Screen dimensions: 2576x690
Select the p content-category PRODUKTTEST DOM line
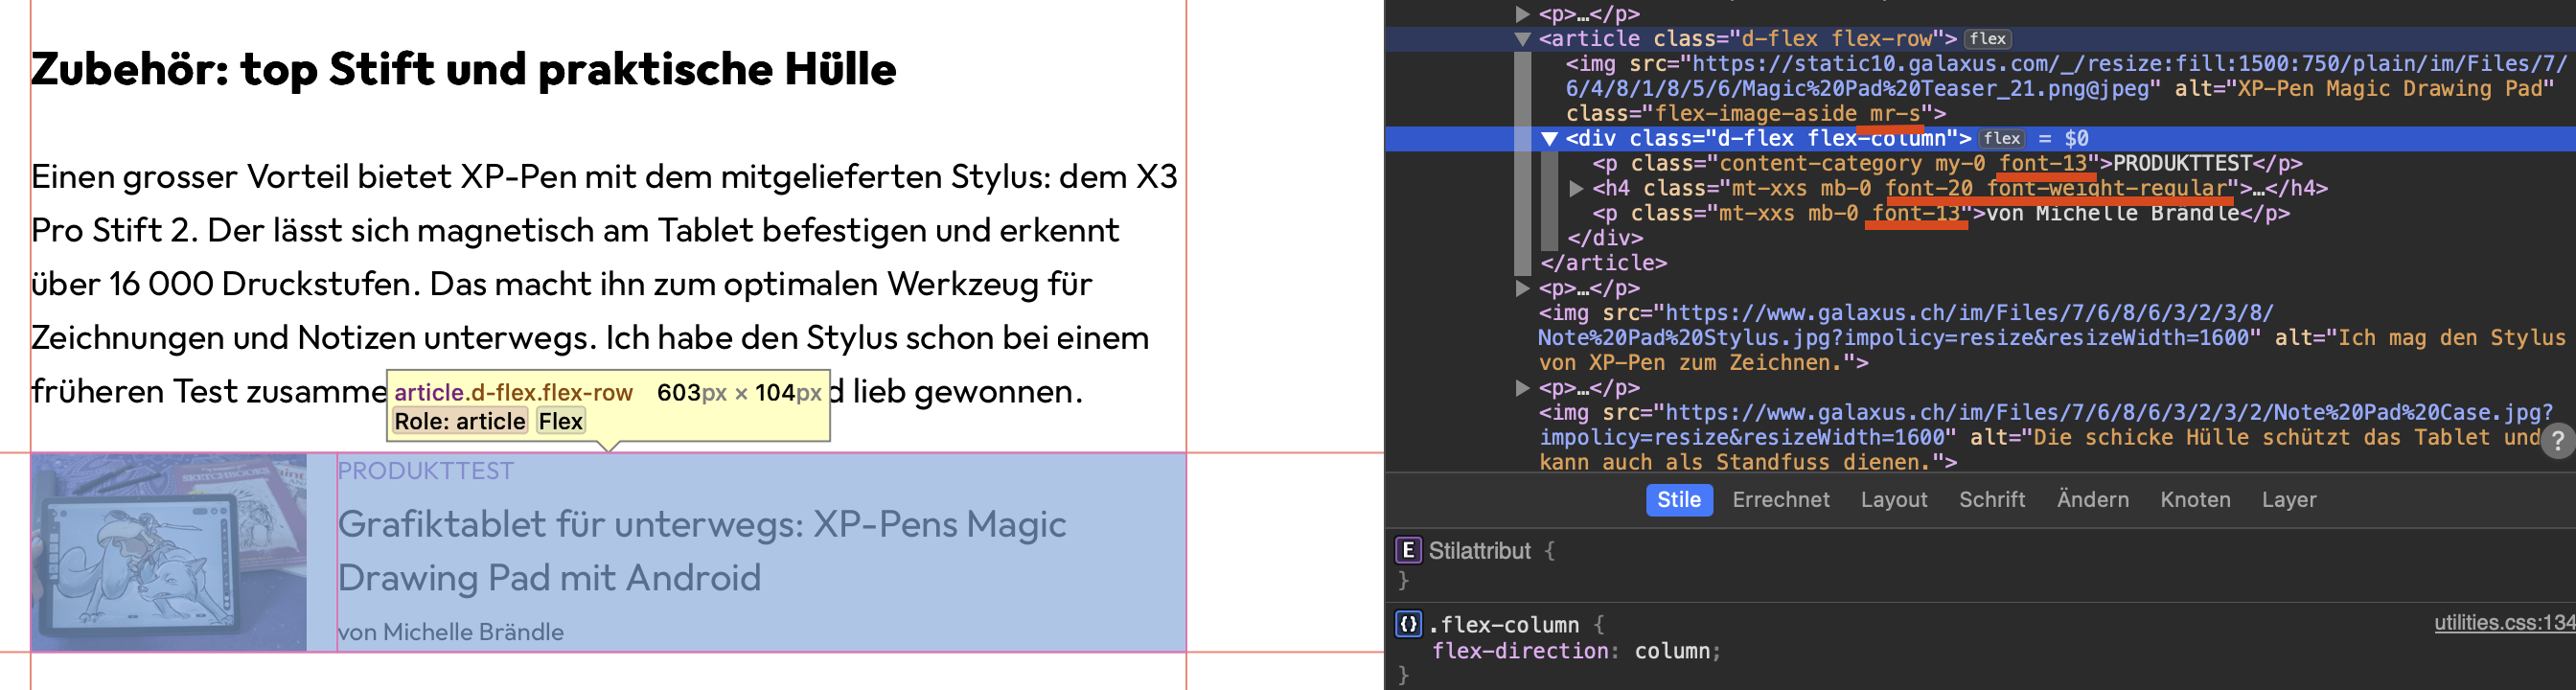point(1947,164)
